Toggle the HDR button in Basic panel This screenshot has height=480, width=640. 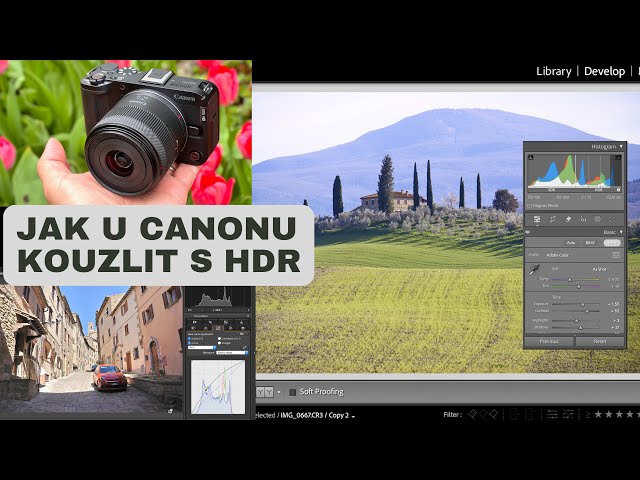pyautogui.click(x=612, y=243)
